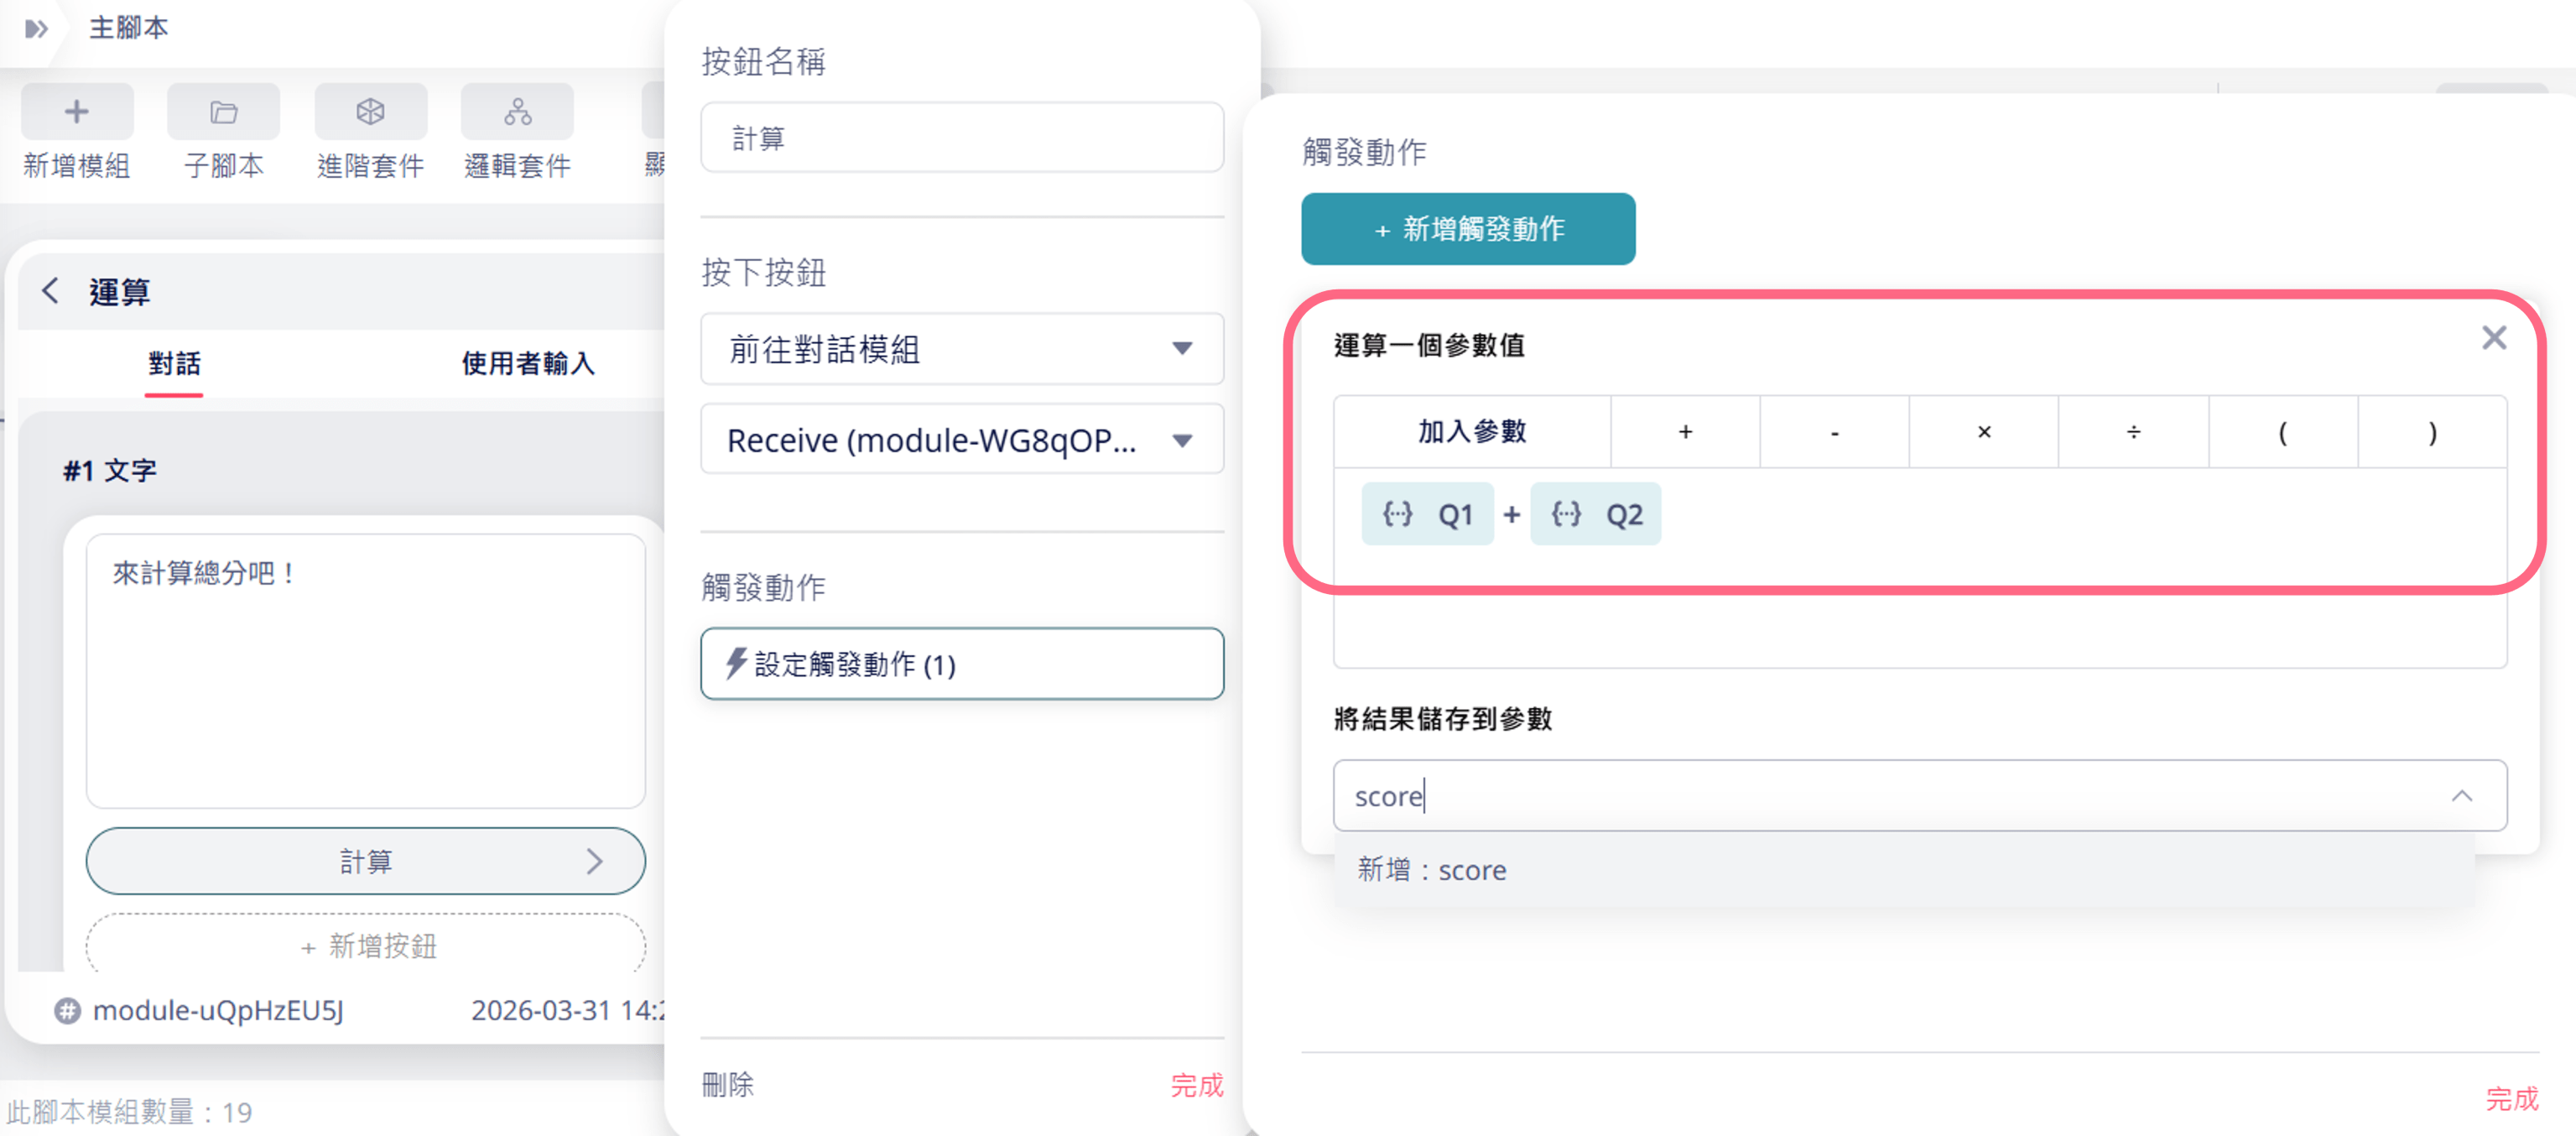The height and width of the screenshot is (1136, 2576).
Task: Open the 子腳本 folder icon
Action: tap(223, 112)
